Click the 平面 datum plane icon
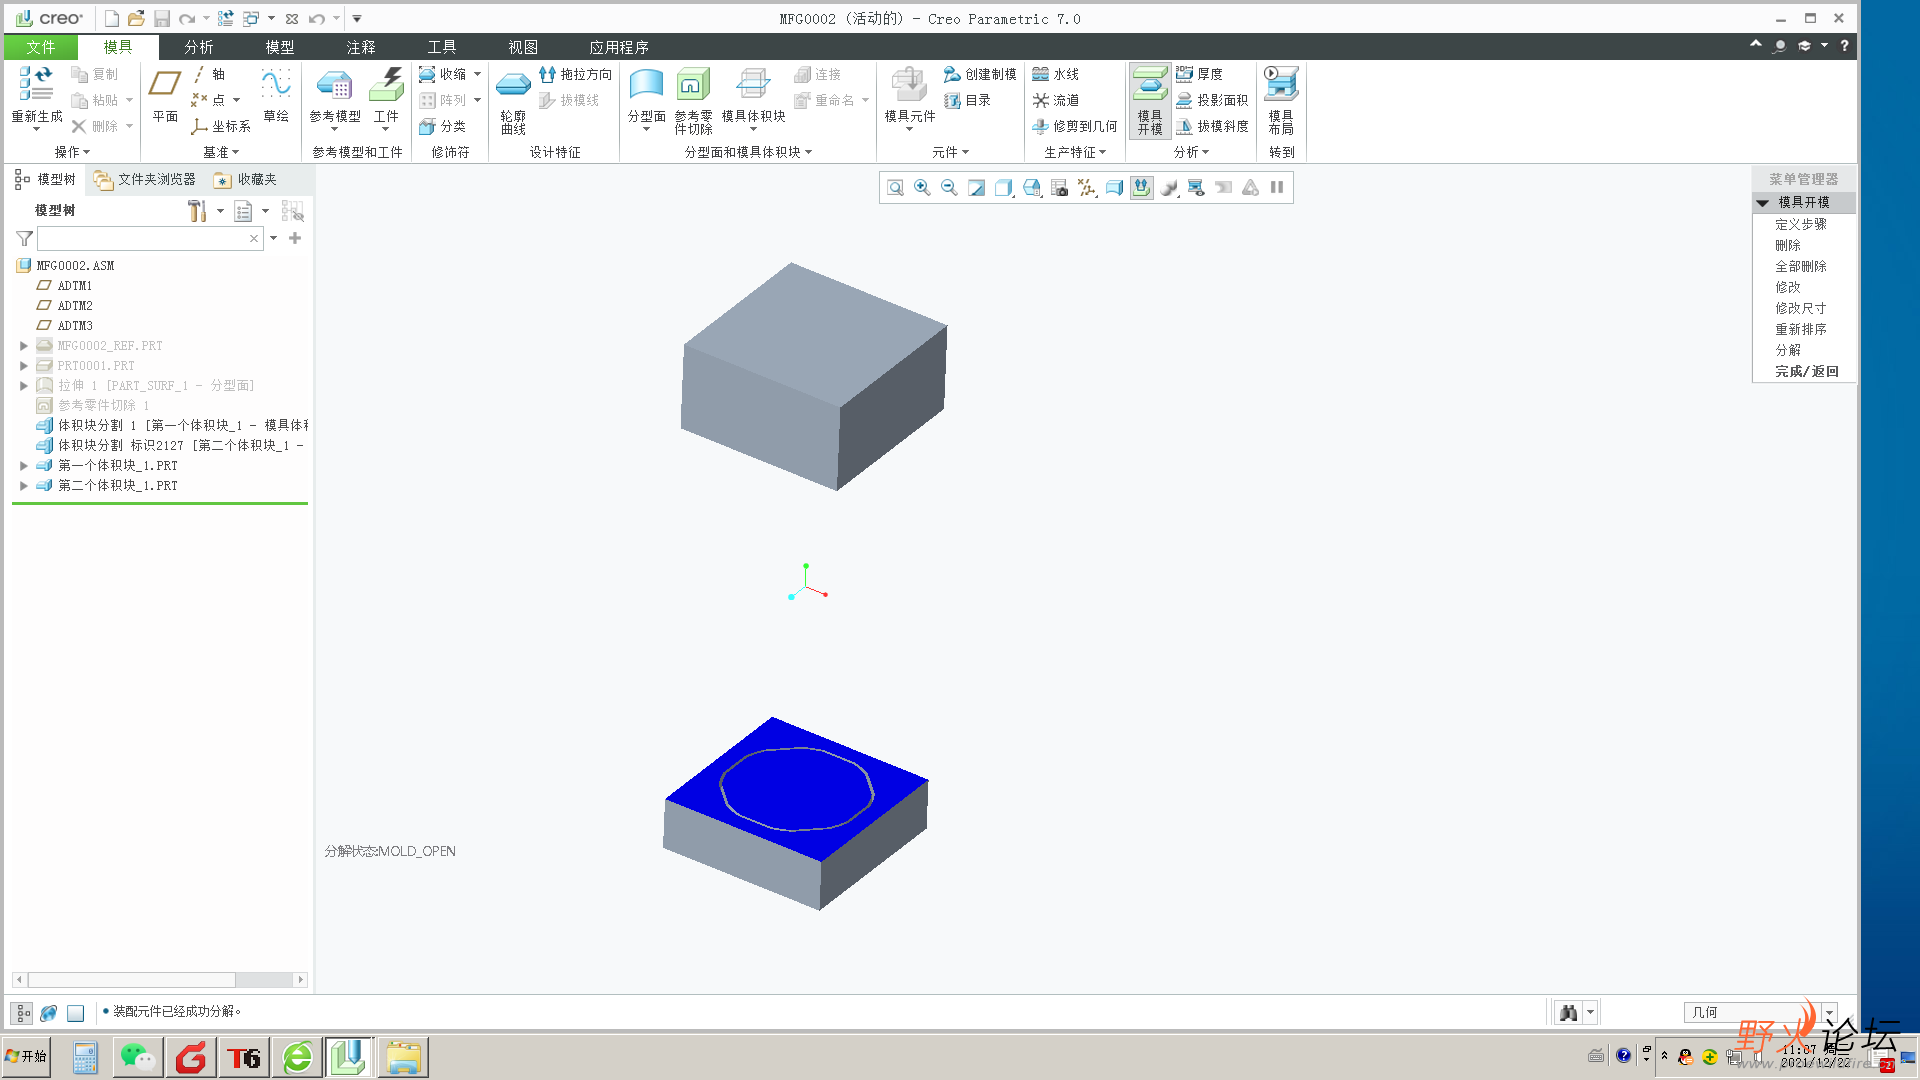The height and width of the screenshot is (1080, 1920). [165, 96]
